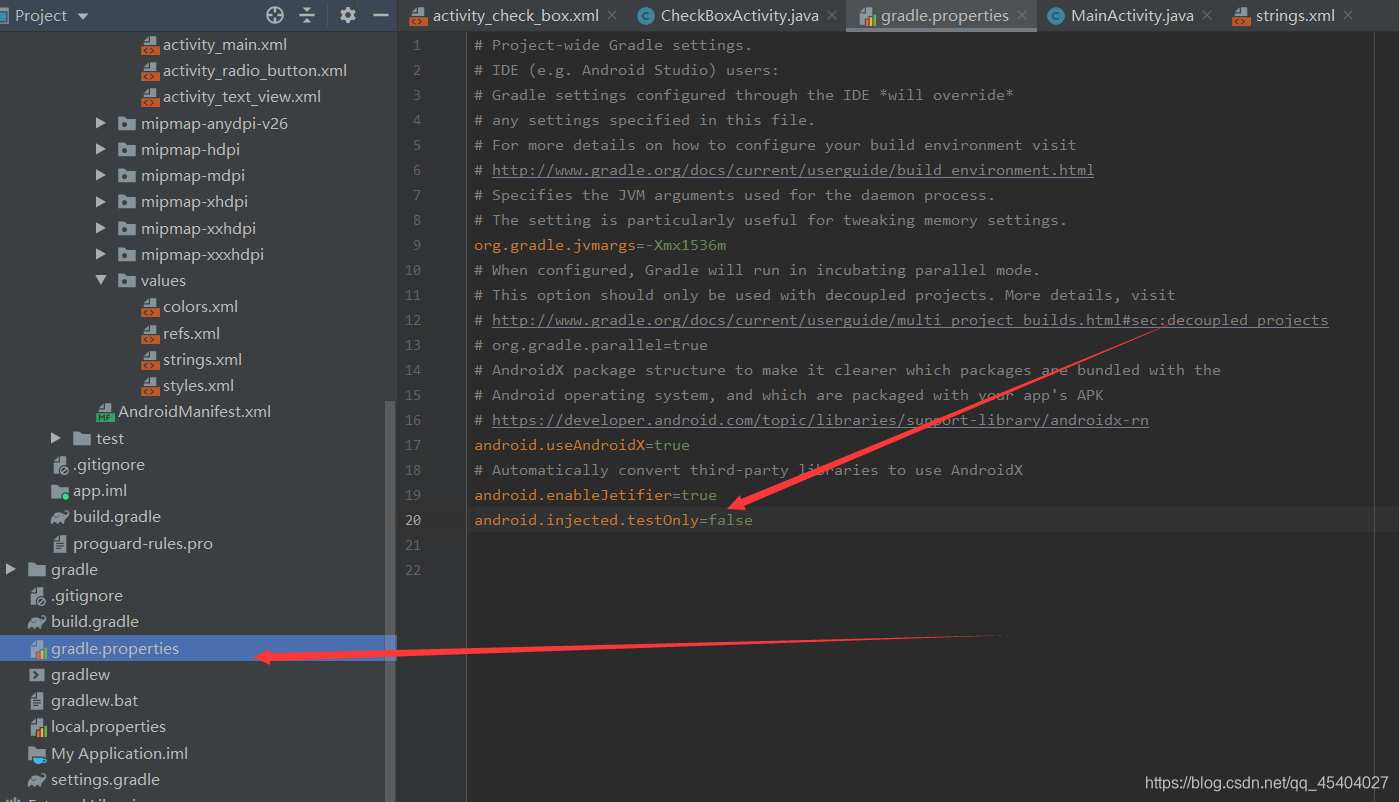Open the developer.android.com androidx-rn link

[x=819, y=420]
